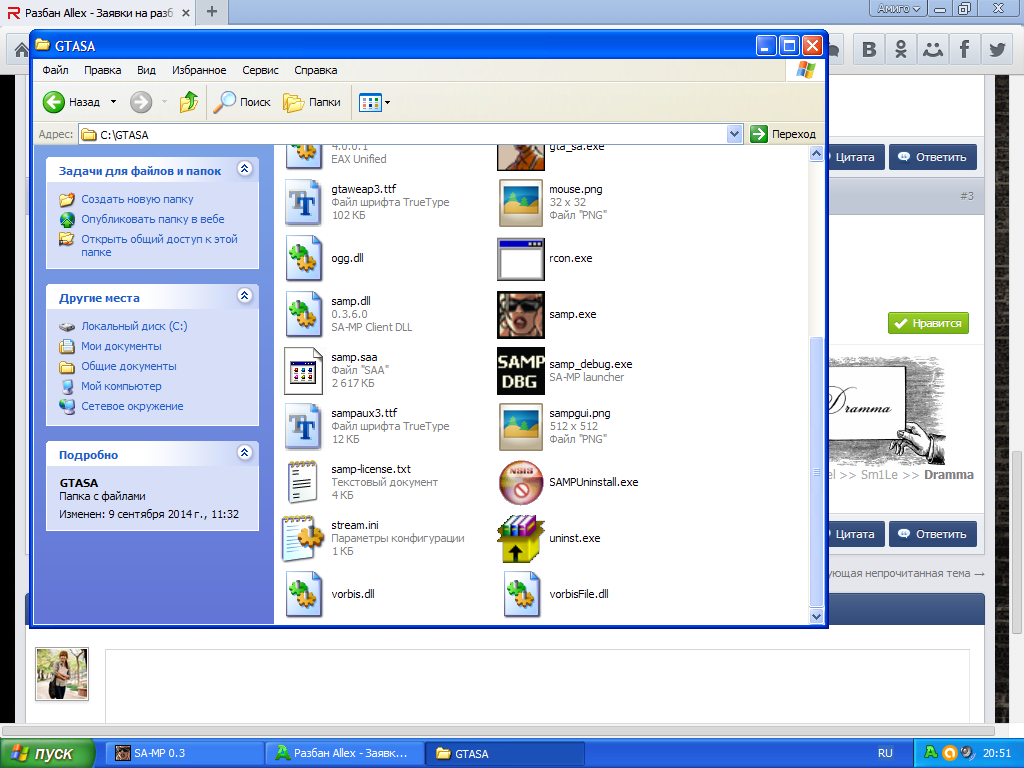This screenshot has width=1024, height=768.
Task: Click the green Back arrow icon
Action: pos(54,102)
